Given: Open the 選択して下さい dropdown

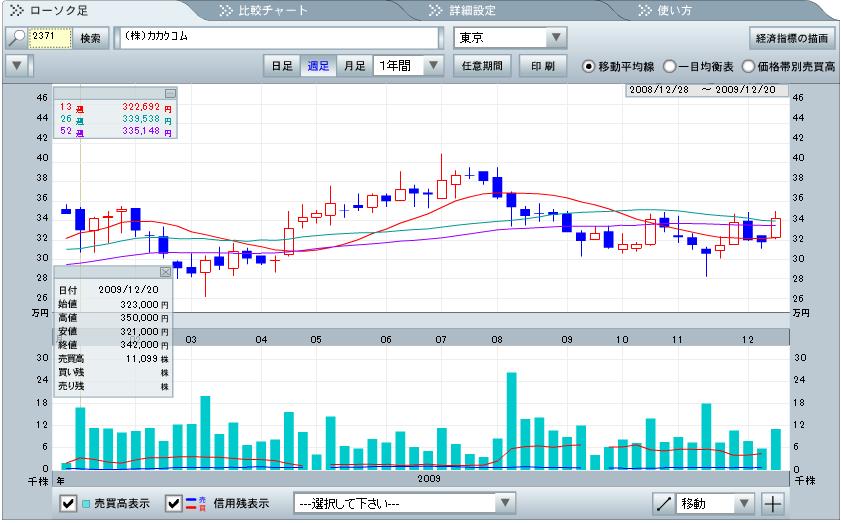Looking at the screenshot, I should (505, 503).
